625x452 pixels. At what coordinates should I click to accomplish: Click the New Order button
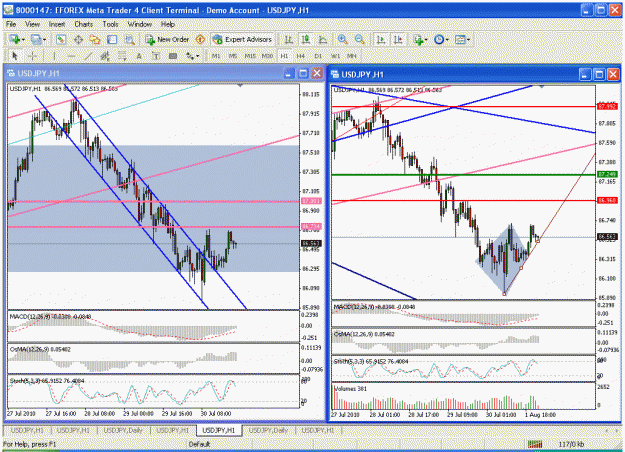[x=167, y=39]
